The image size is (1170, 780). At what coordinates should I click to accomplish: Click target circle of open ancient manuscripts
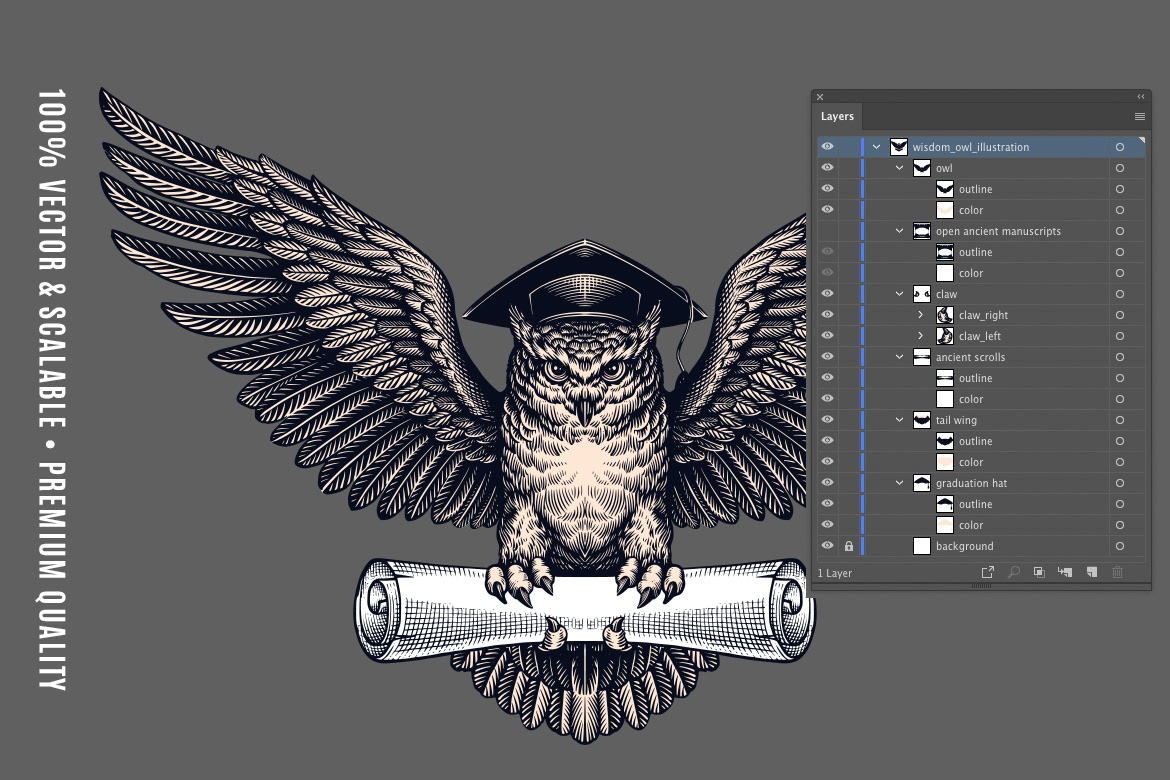[x=1120, y=231]
